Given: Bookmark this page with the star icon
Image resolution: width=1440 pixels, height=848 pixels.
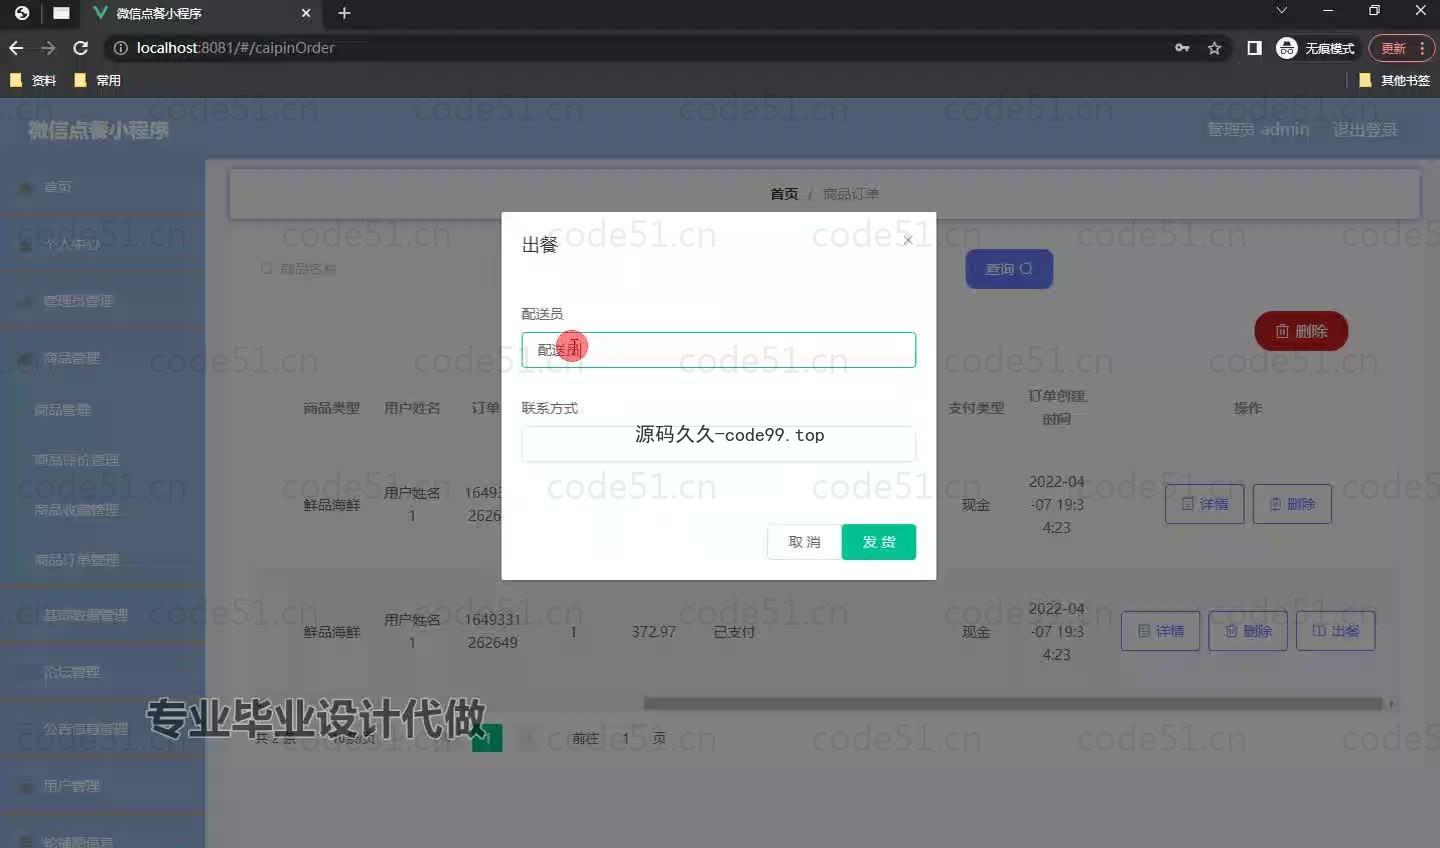Looking at the screenshot, I should pos(1214,48).
